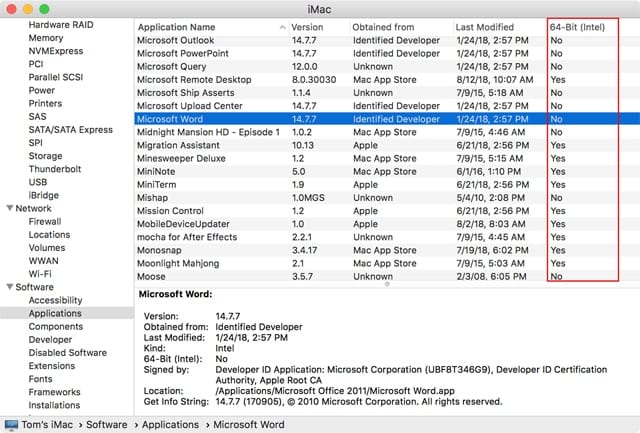Open Disabled Software in the sidebar
Viewport: 640px width, 433px height.
68,352
